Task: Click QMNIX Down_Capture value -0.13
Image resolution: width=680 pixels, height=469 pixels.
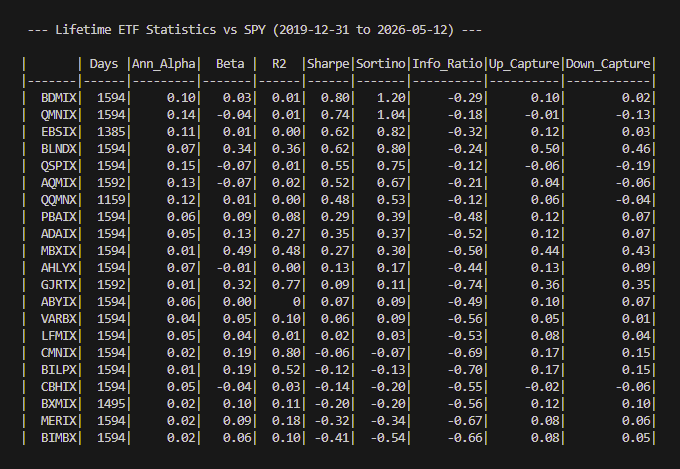Action: tap(633, 115)
